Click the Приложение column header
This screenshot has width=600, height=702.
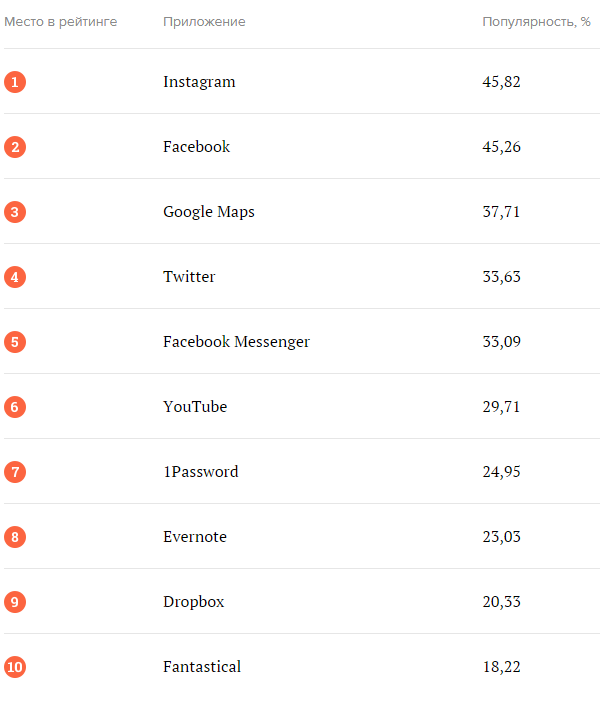pos(204,22)
